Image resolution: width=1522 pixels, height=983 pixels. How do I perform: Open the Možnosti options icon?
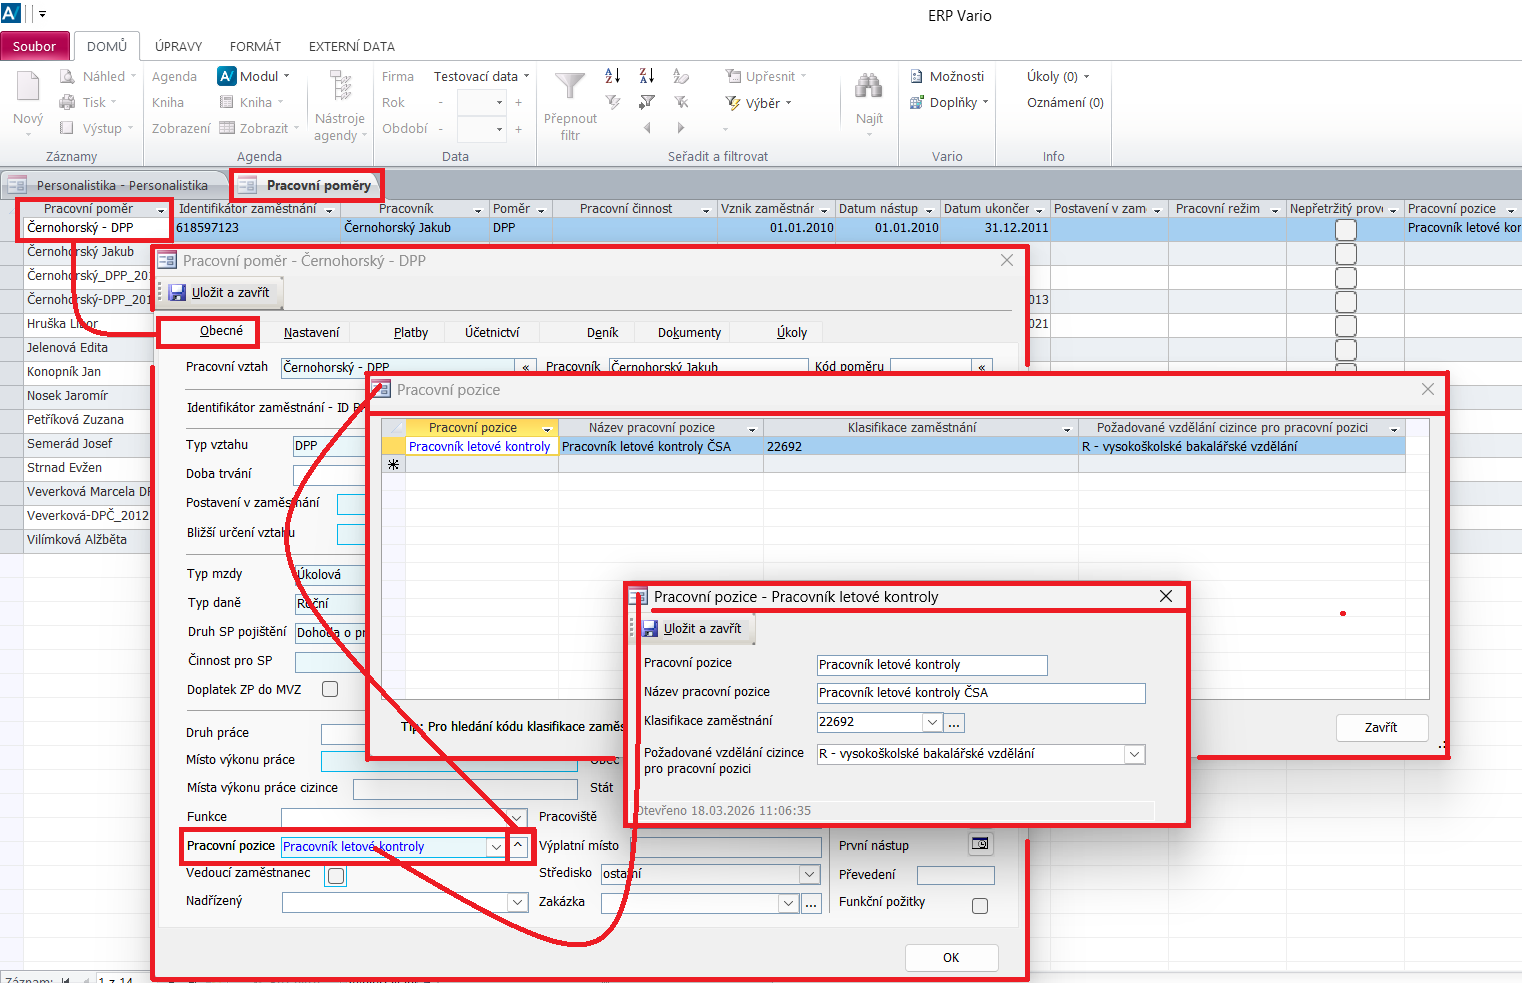917,76
